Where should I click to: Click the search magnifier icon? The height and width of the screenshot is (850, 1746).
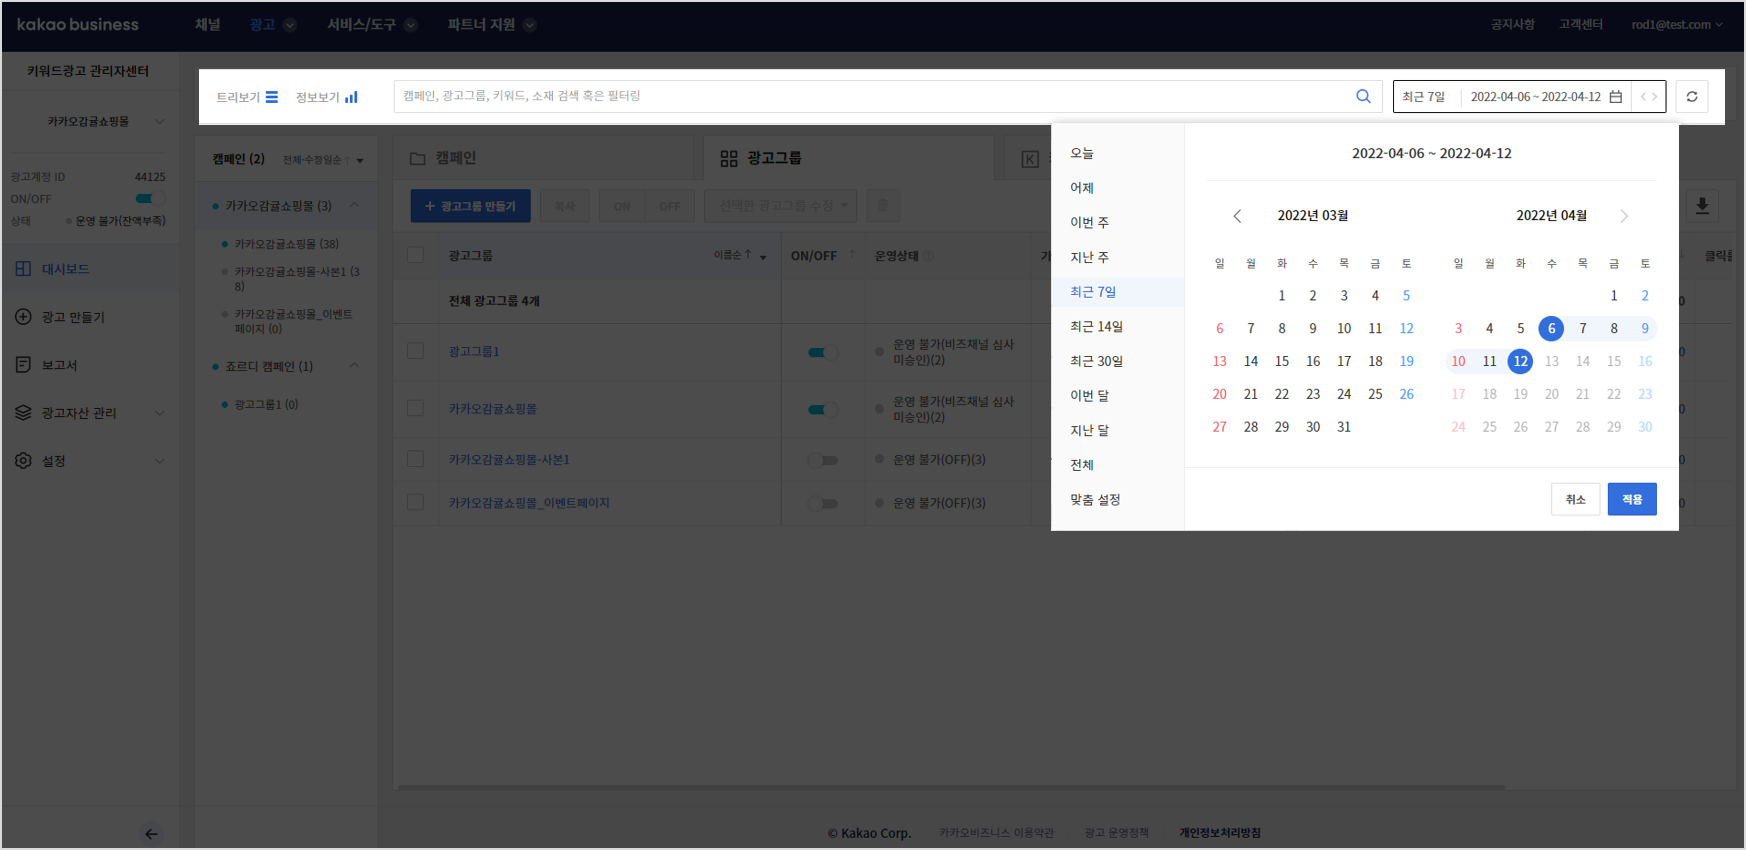pyautogui.click(x=1363, y=96)
